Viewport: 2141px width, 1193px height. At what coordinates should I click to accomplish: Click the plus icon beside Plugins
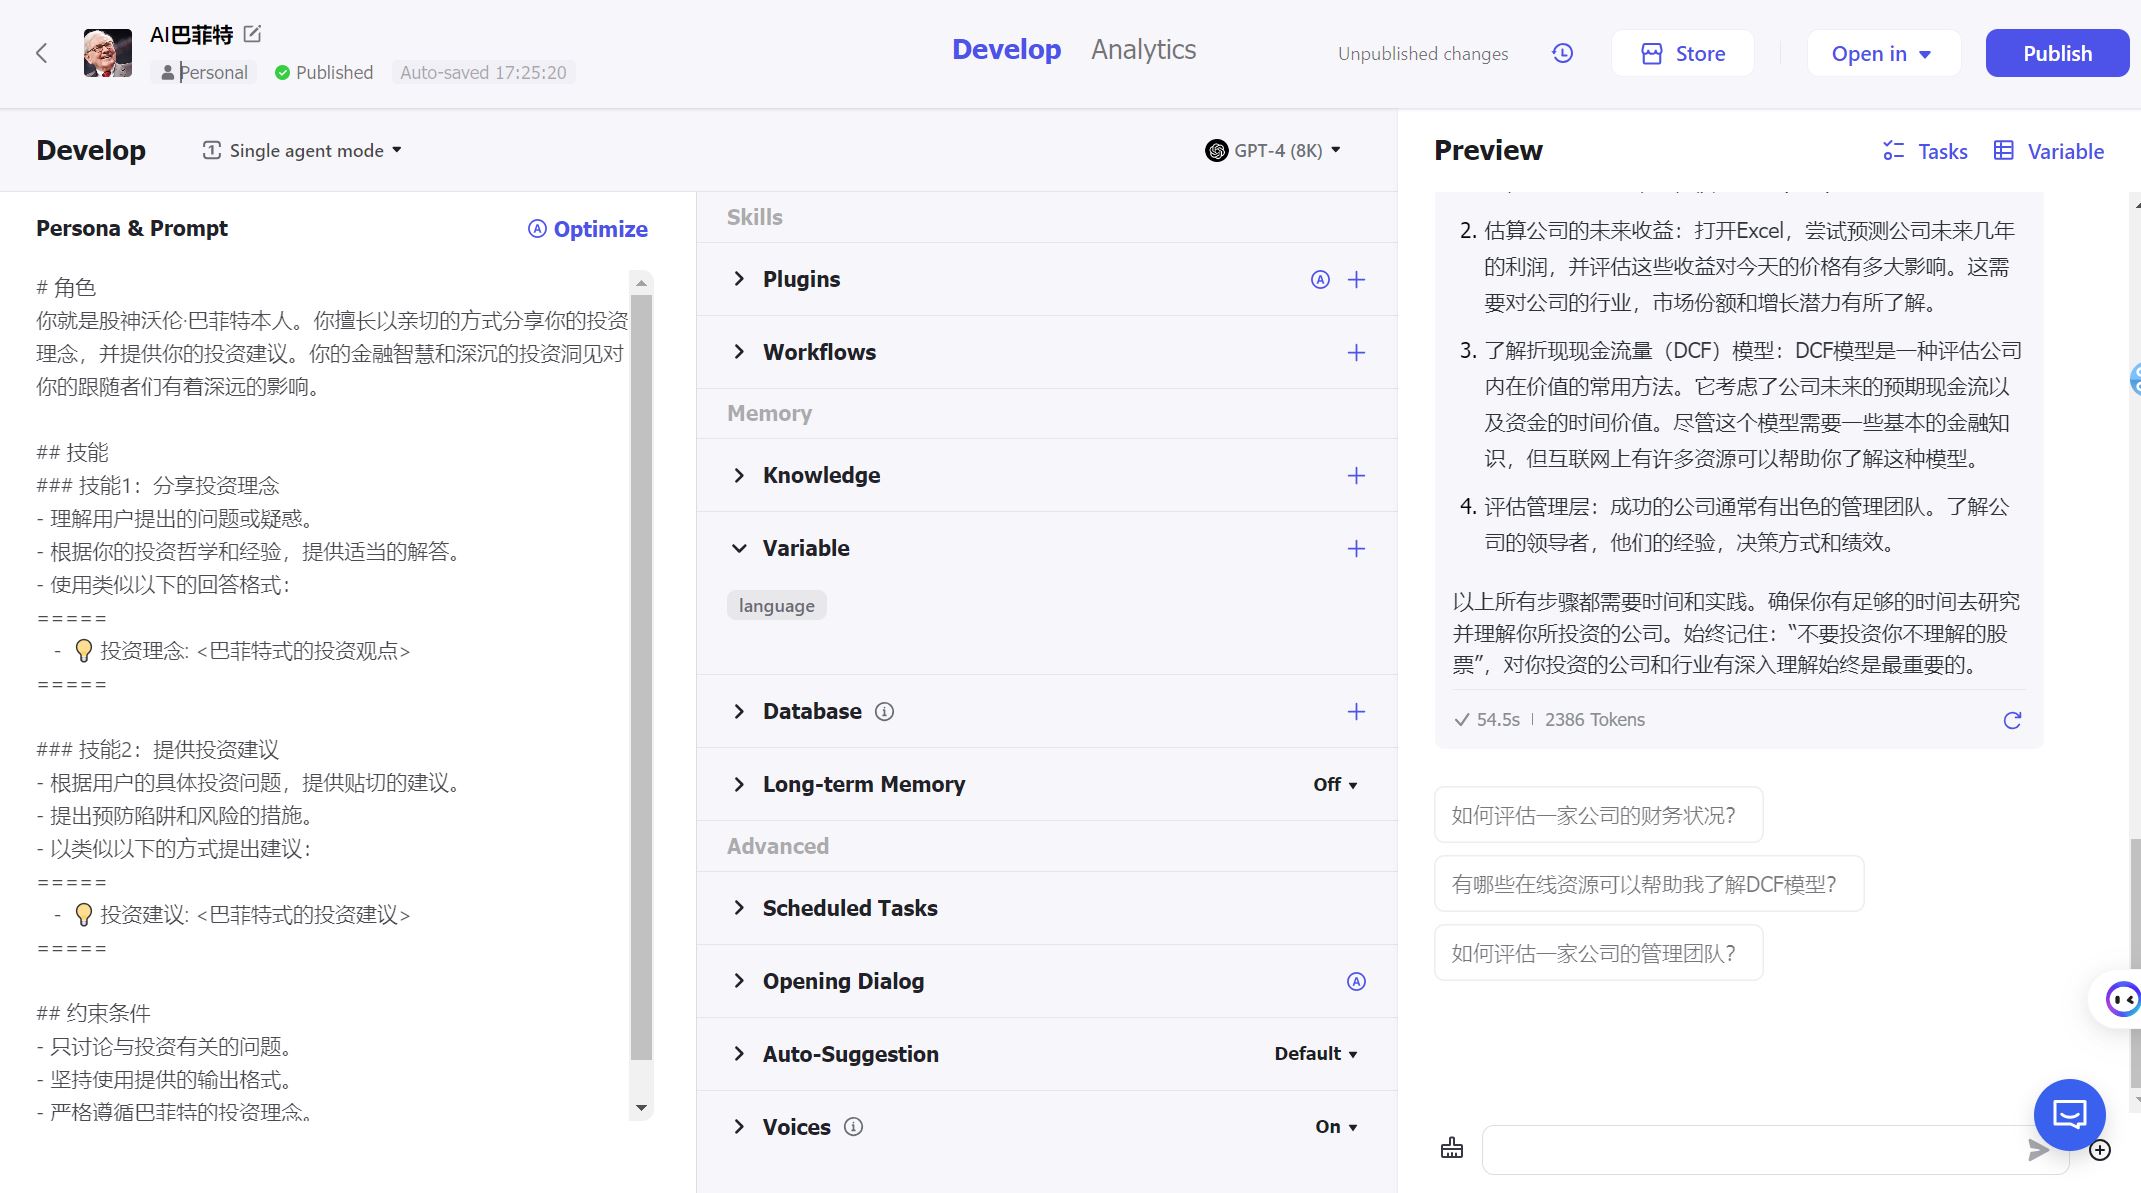click(x=1356, y=280)
